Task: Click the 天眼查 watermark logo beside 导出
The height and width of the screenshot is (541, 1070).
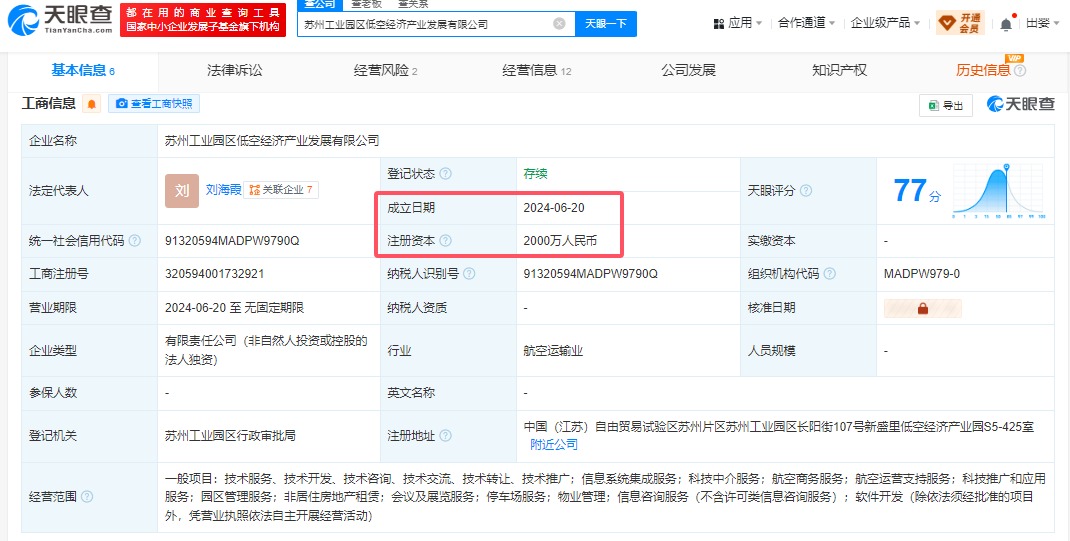Action: point(1021,104)
